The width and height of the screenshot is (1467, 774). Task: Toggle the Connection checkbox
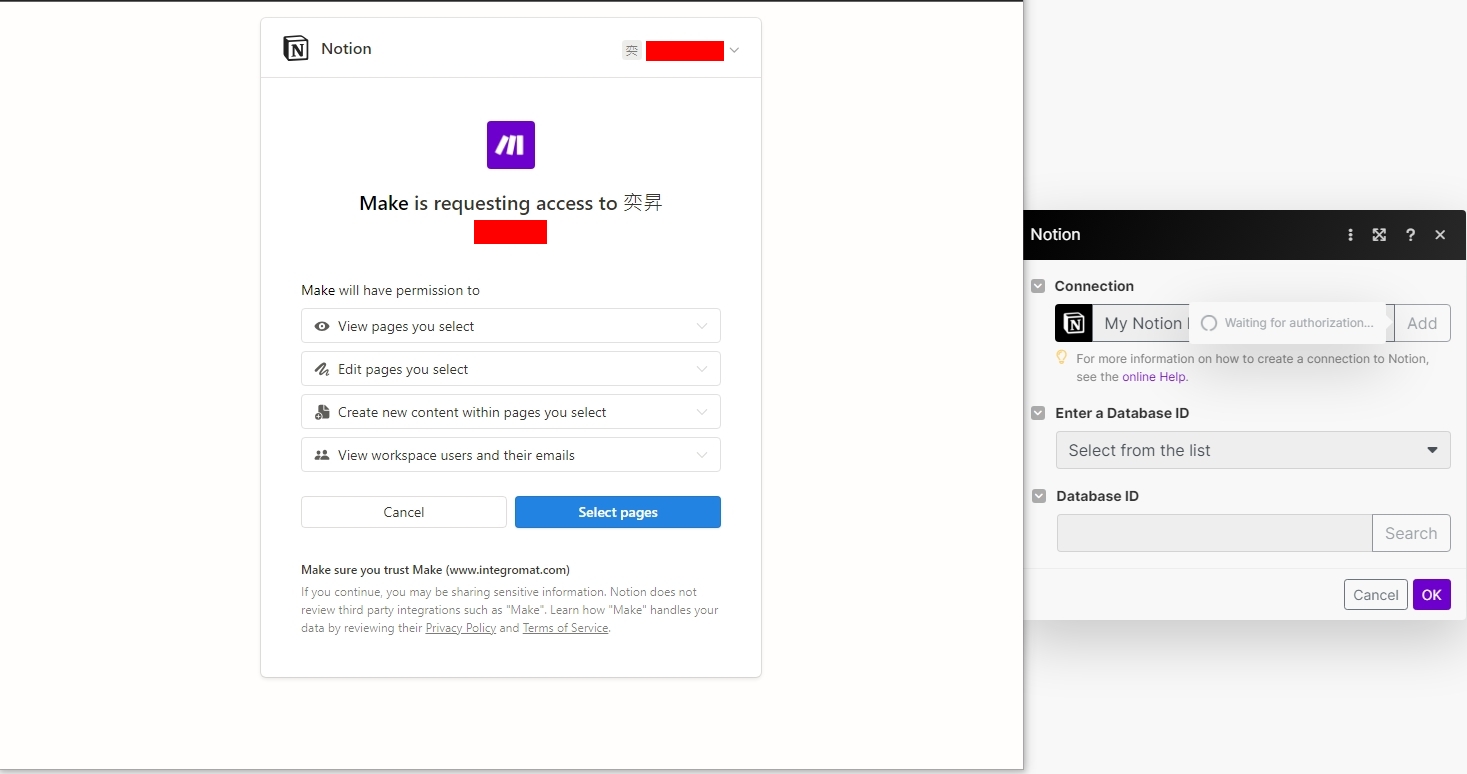click(1038, 286)
